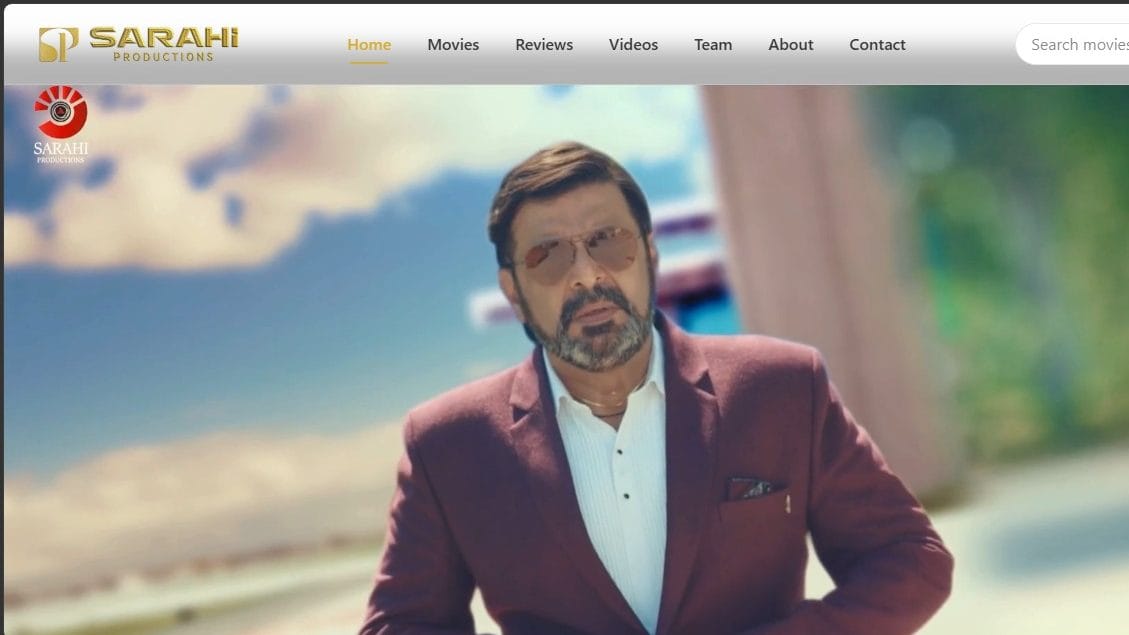
Task: Open the Reviews page
Action: [544, 44]
